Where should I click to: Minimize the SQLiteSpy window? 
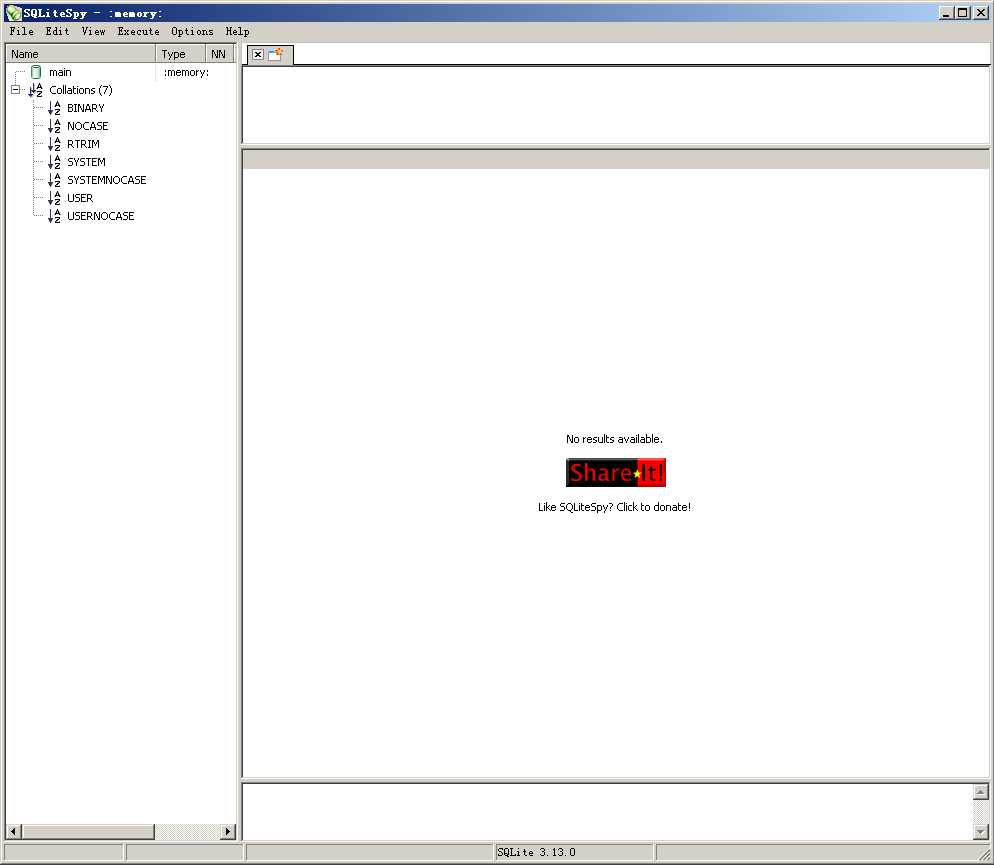click(946, 13)
